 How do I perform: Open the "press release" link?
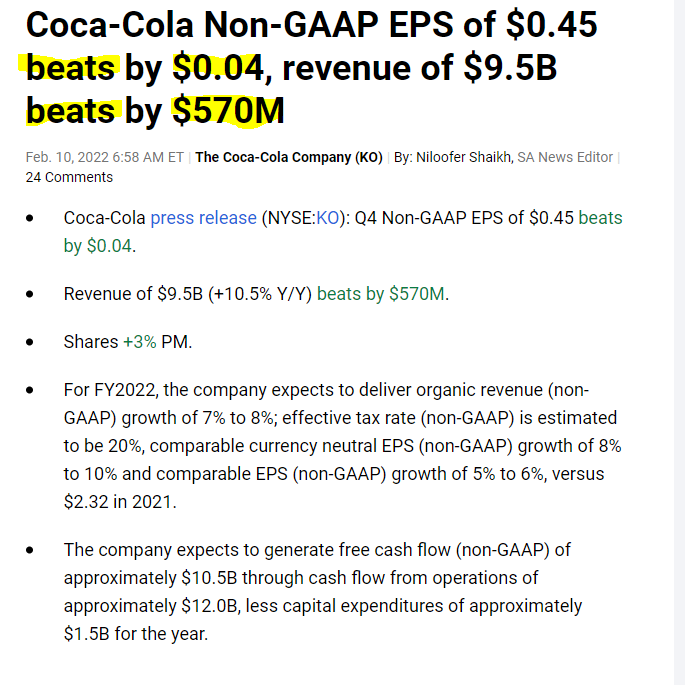click(203, 218)
